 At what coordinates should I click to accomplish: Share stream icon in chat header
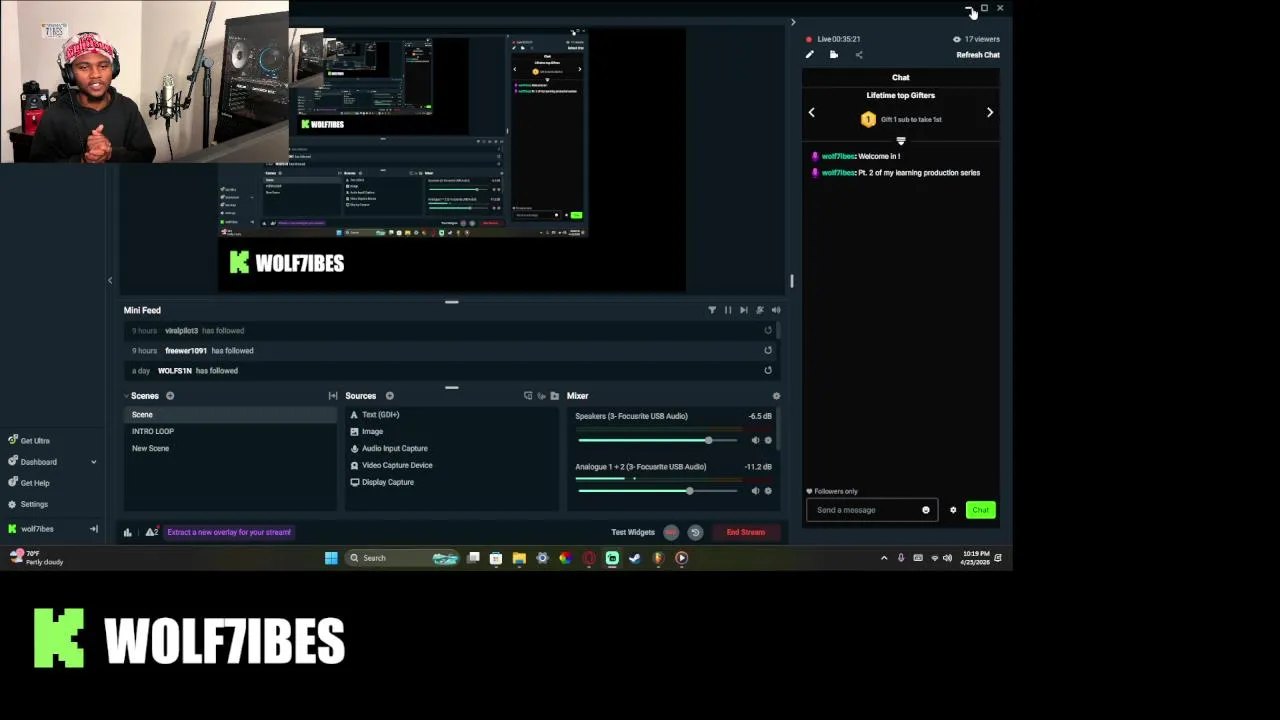tap(858, 55)
